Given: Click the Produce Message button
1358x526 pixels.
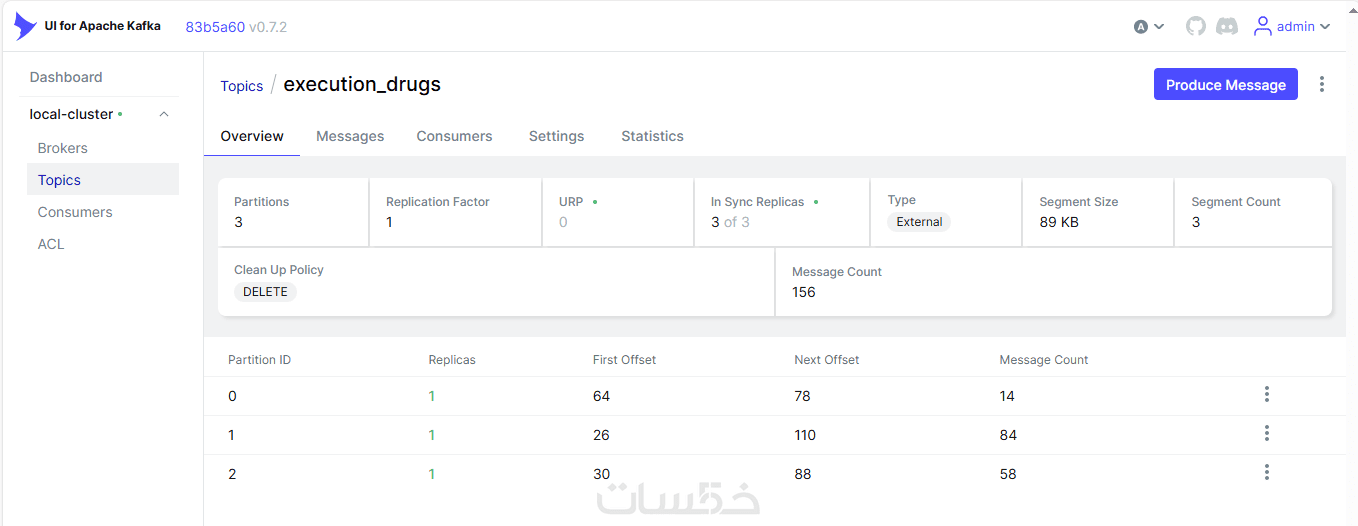Looking at the screenshot, I should (x=1225, y=85).
